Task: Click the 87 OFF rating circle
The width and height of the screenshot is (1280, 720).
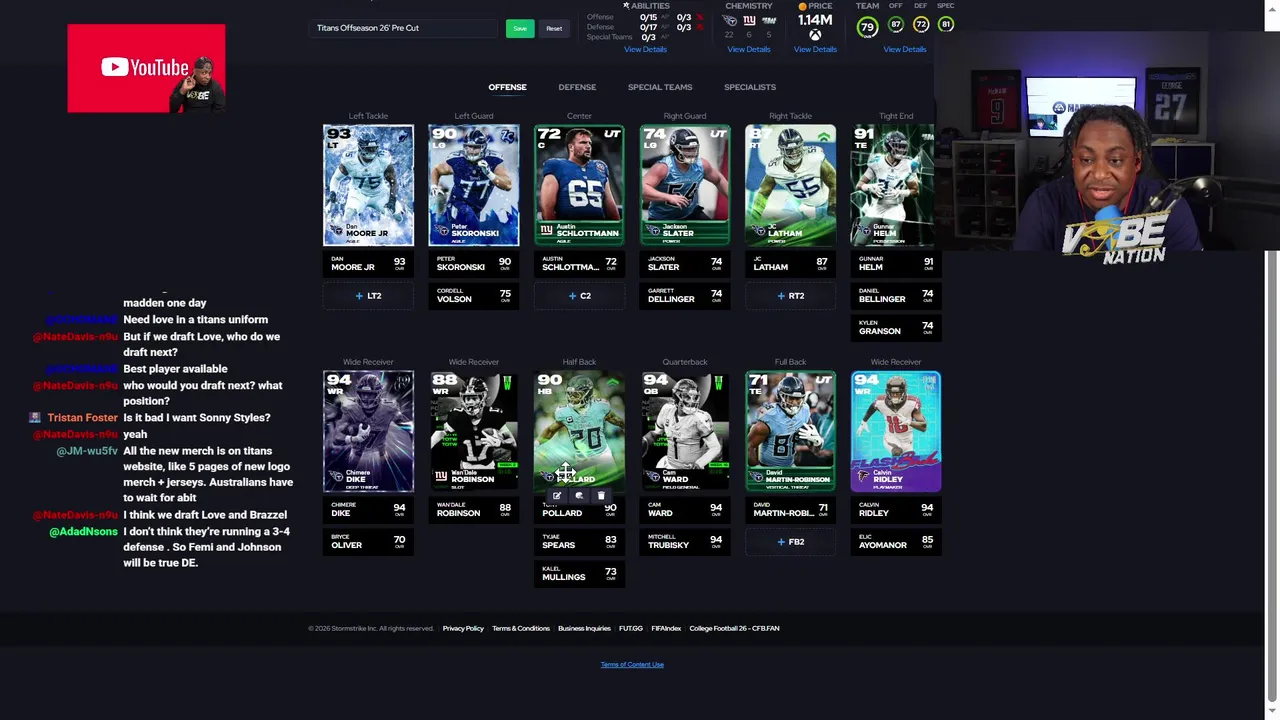Action: coord(896,25)
